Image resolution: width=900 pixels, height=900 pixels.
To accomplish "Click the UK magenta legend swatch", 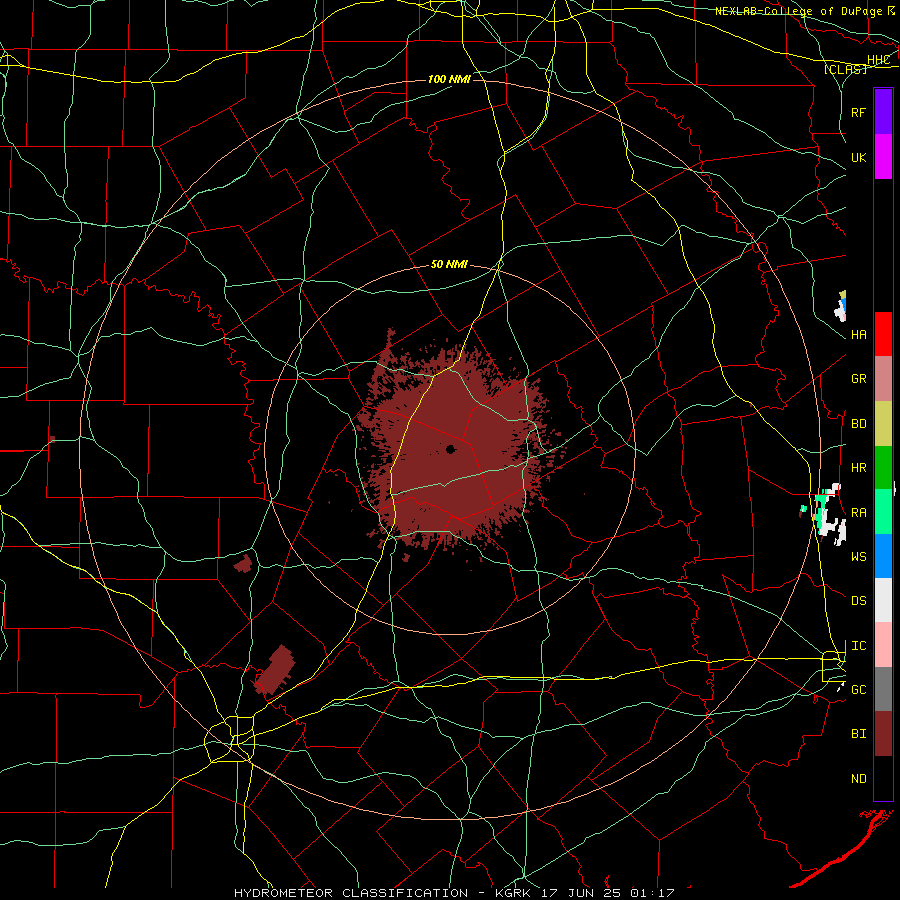I will [883, 157].
